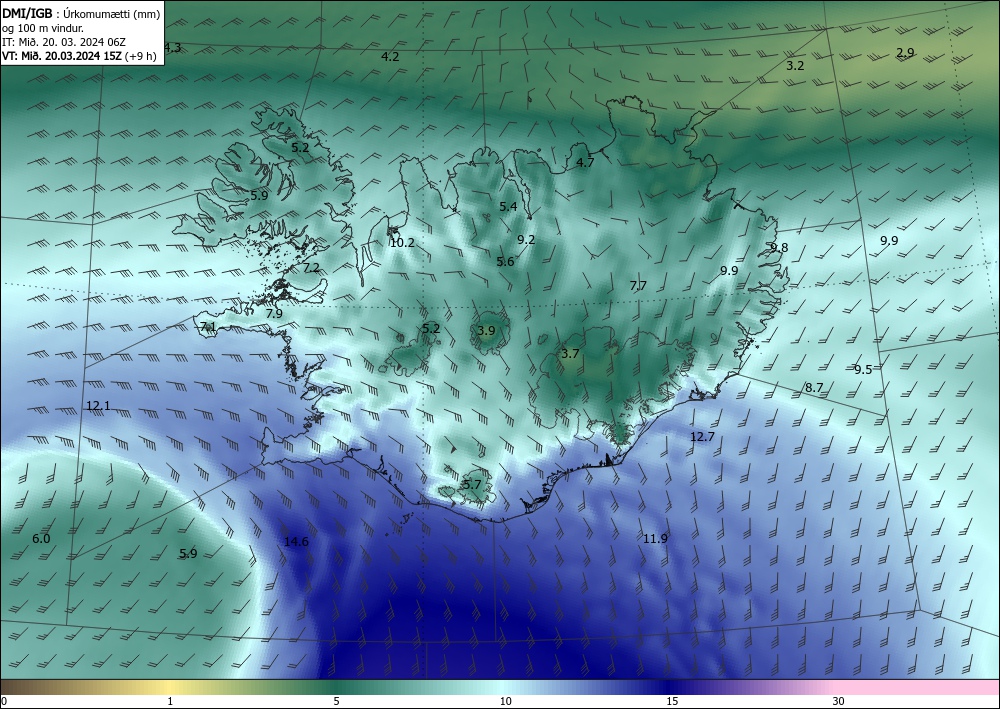Click the 5.4 value in north Iceland

[508, 207]
